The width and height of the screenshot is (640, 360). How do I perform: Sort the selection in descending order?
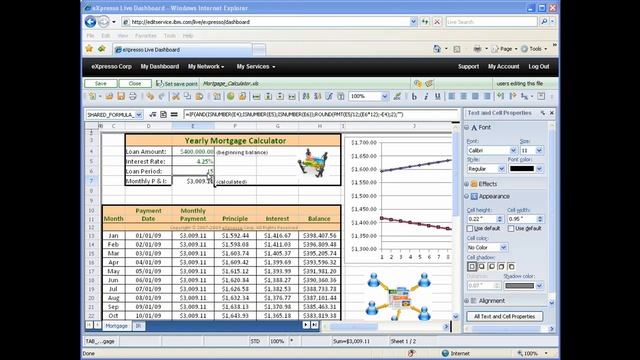(317, 96)
